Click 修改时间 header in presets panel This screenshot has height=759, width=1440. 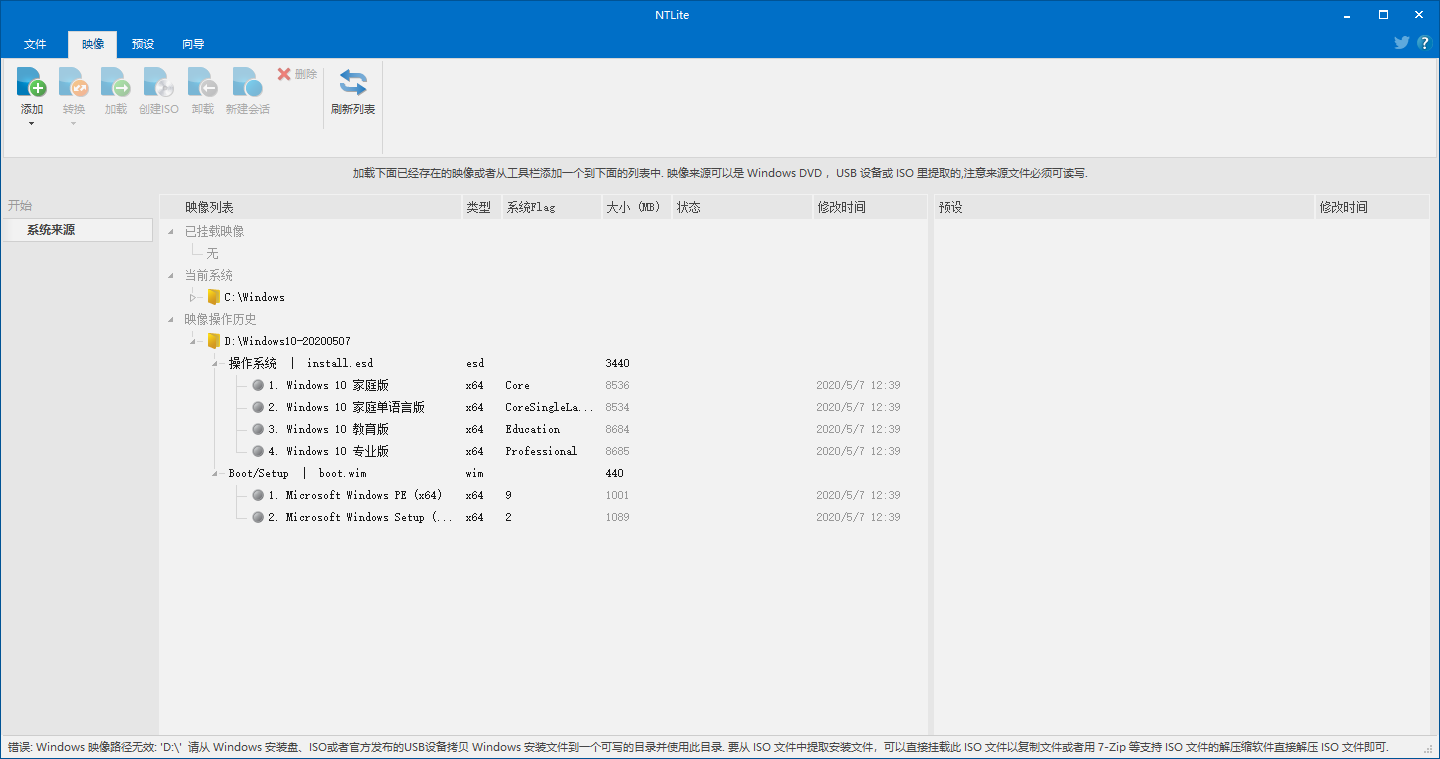(x=1372, y=207)
